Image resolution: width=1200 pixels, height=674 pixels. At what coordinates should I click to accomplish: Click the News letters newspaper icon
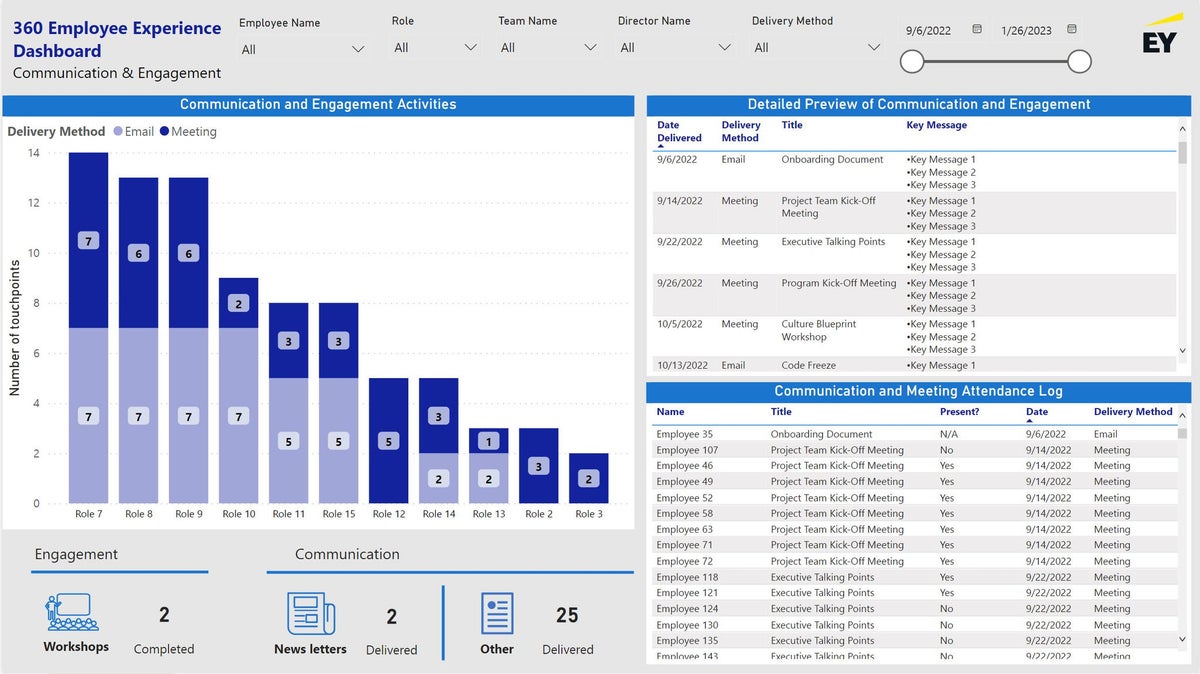(x=310, y=613)
